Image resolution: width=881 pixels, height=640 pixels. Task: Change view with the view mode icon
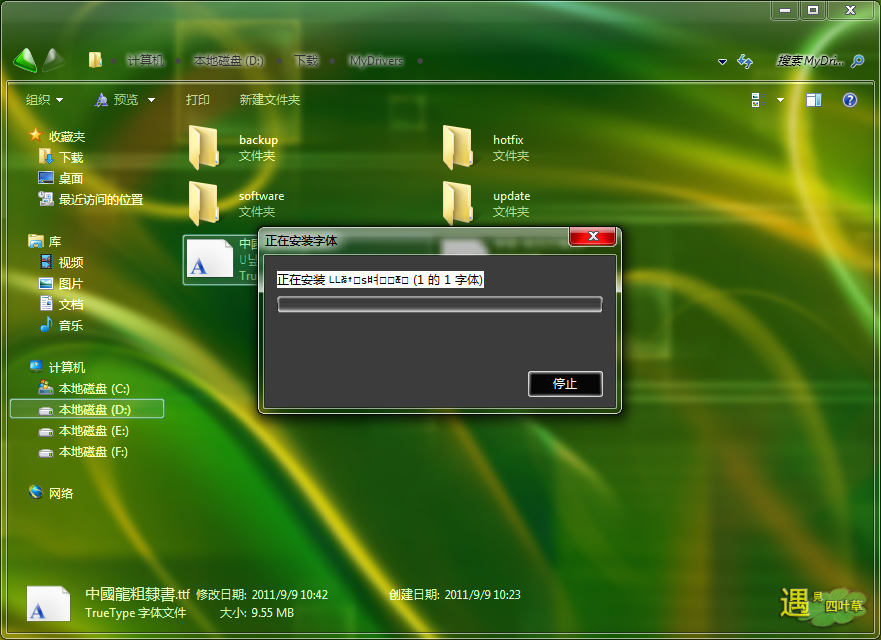[x=759, y=100]
